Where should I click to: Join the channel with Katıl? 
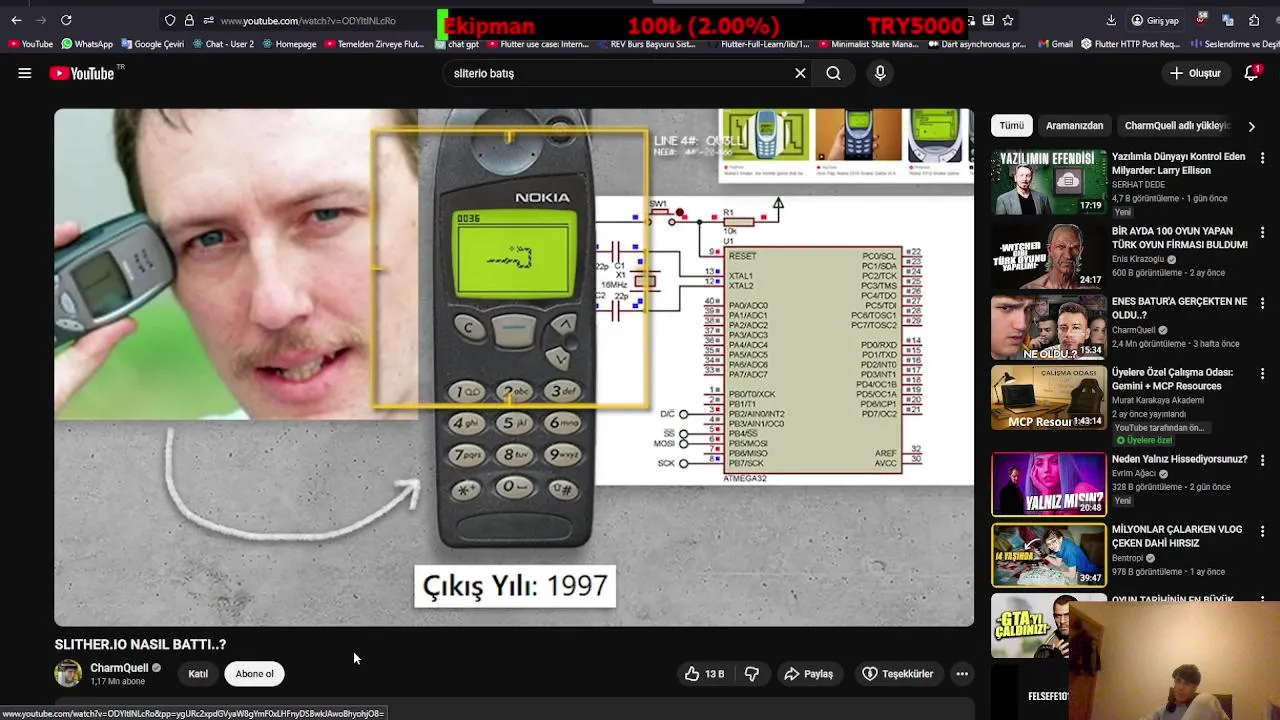(x=198, y=674)
